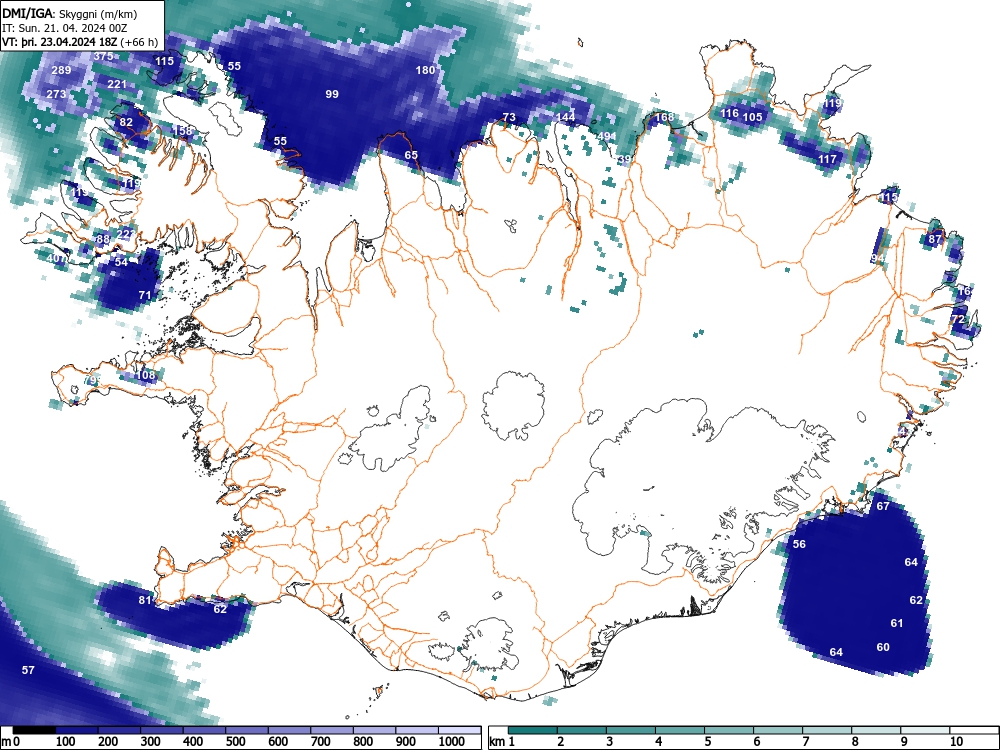Click the visibility value 273
Image resolution: width=1000 pixels, height=750 pixels.
(56, 94)
